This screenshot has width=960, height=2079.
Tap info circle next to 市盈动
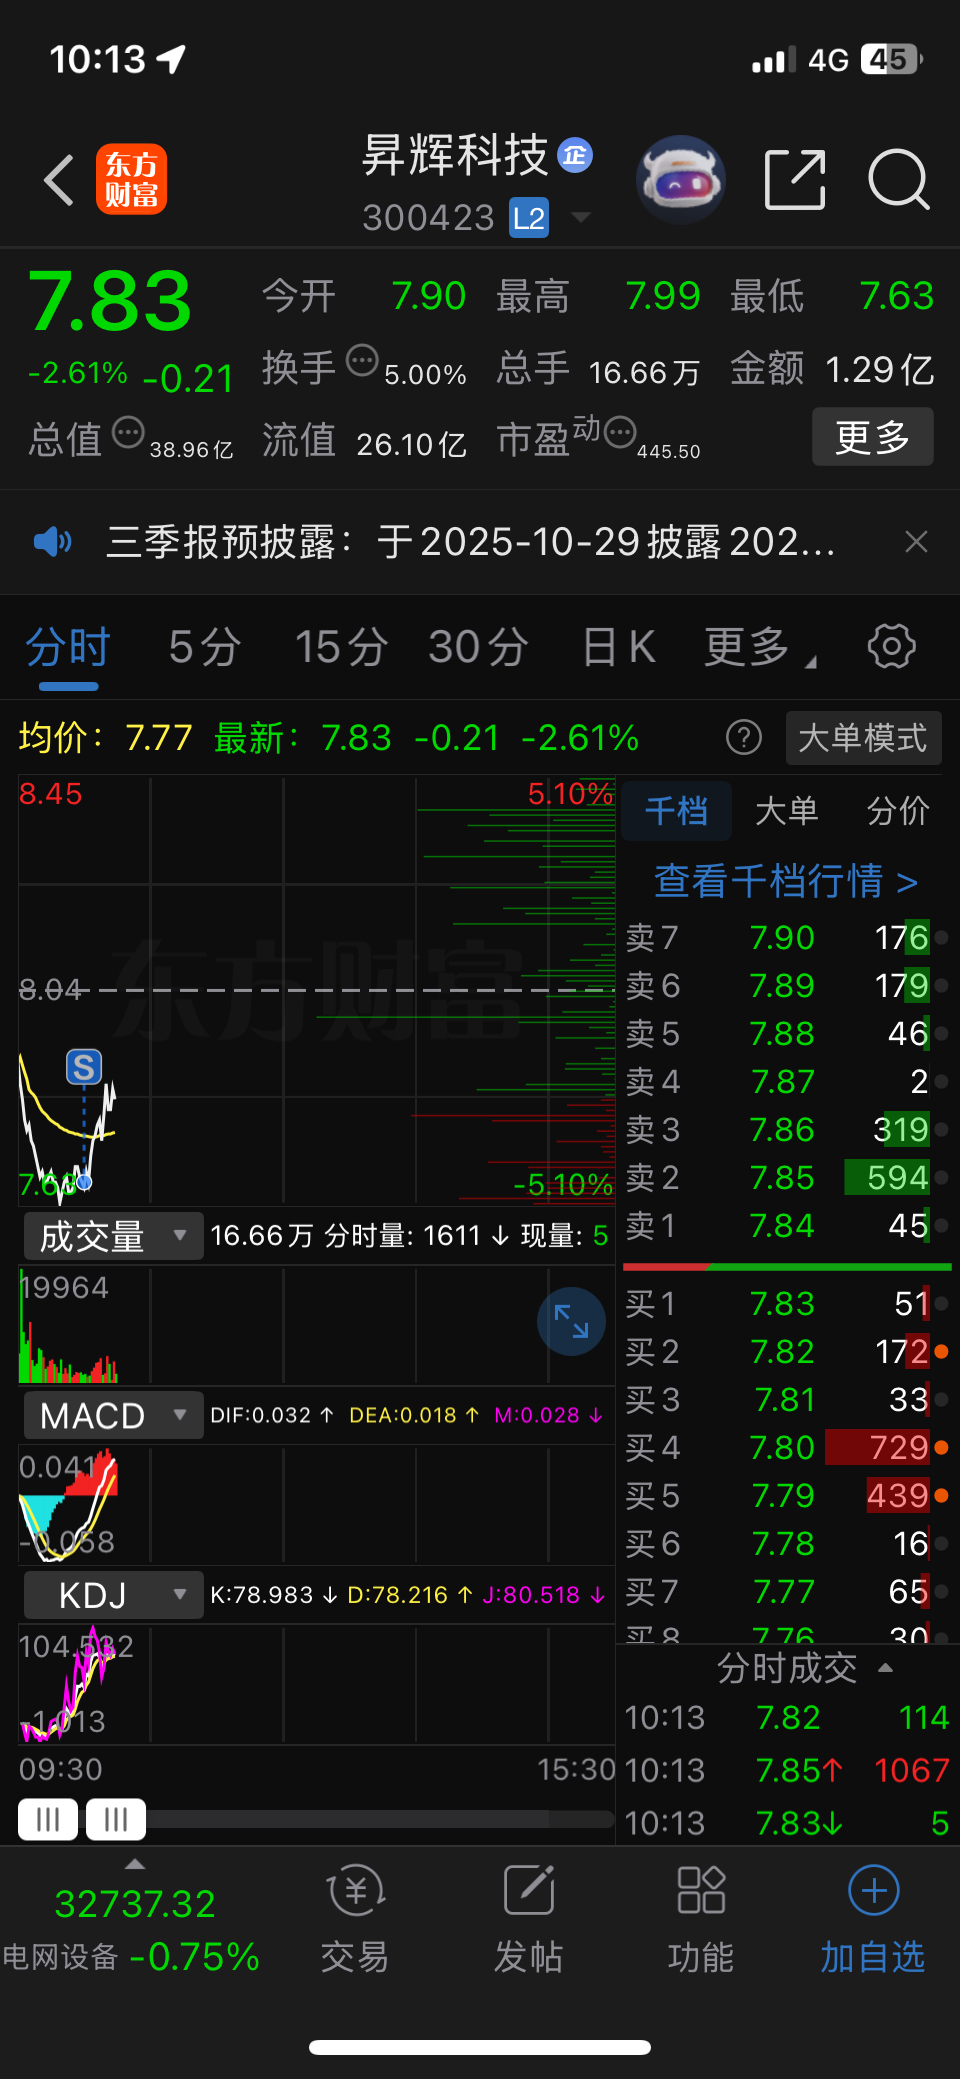pos(620,433)
